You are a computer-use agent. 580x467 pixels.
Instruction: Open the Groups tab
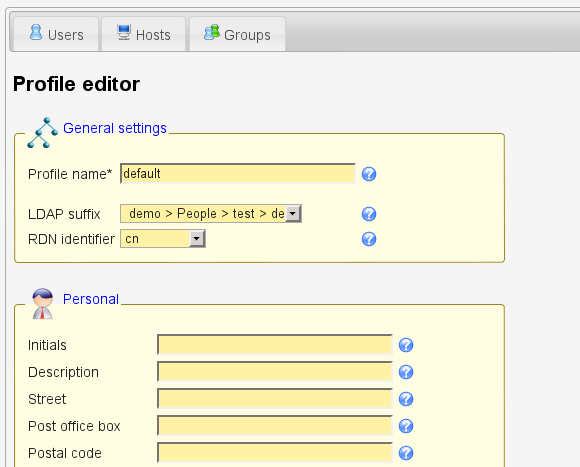[237, 34]
